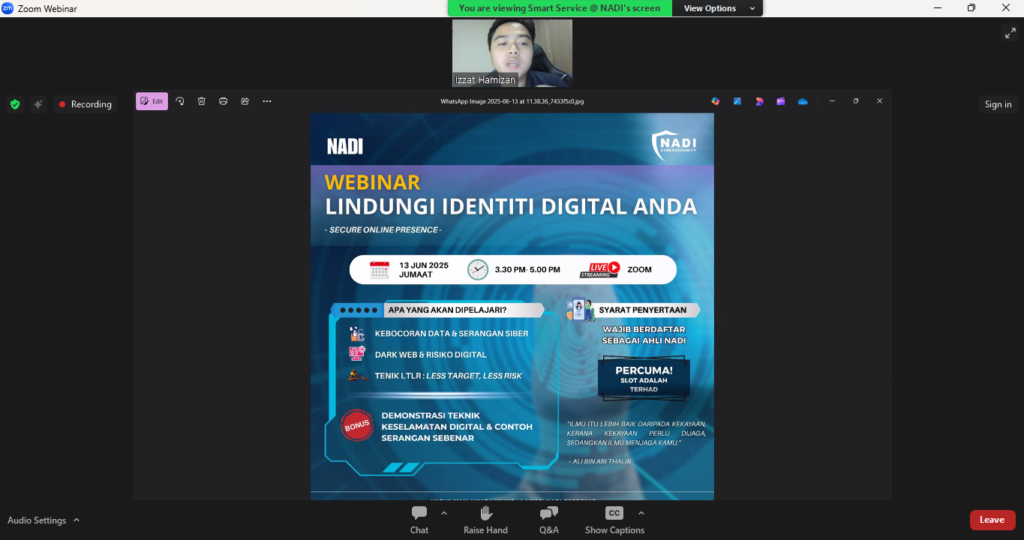Click 'APA YANG AKAN DIPELAJARI?' header
1024x540 pixels.
coord(447,310)
